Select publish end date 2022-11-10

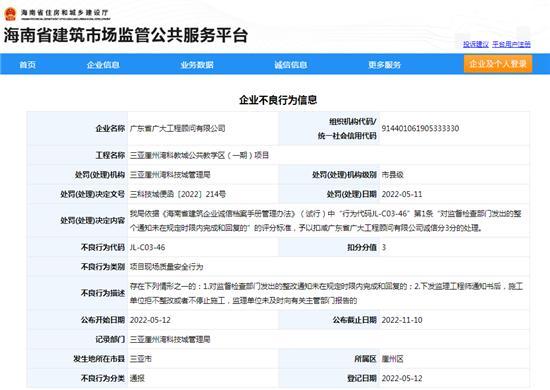(x=402, y=320)
